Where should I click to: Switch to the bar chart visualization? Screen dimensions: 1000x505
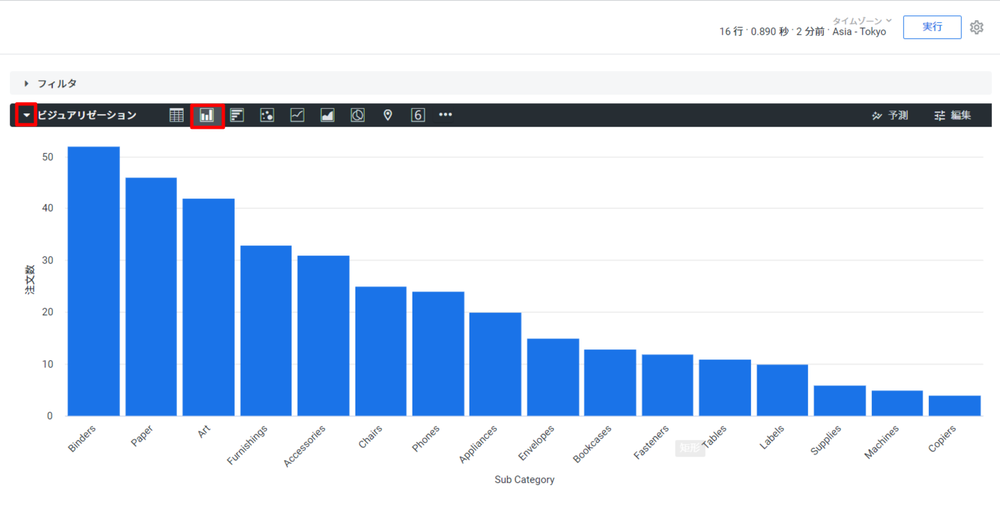click(x=237, y=115)
